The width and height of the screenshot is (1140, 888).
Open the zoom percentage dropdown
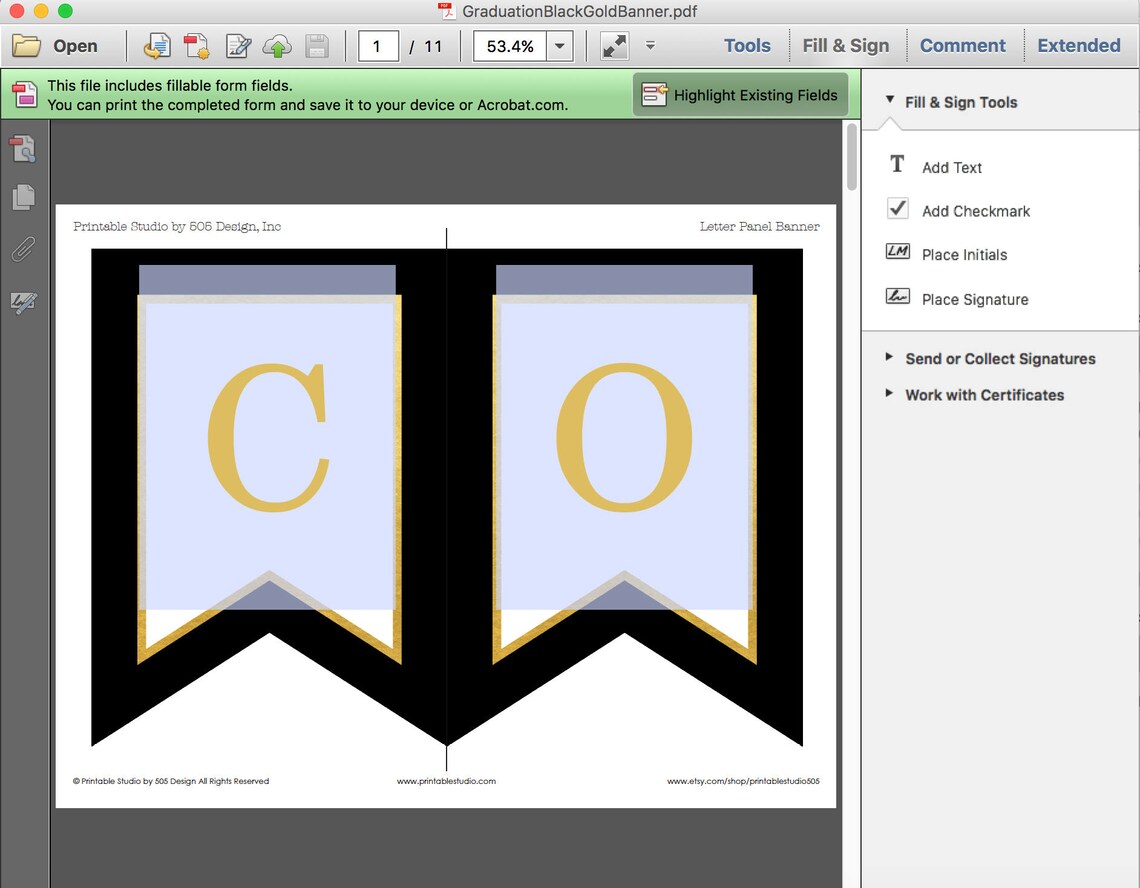coord(559,46)
